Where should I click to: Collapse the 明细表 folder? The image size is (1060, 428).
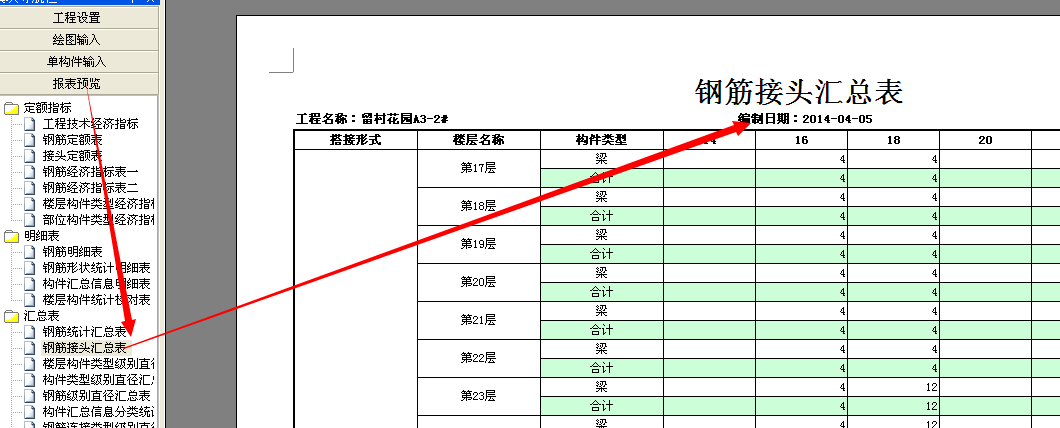click(12, 236)
